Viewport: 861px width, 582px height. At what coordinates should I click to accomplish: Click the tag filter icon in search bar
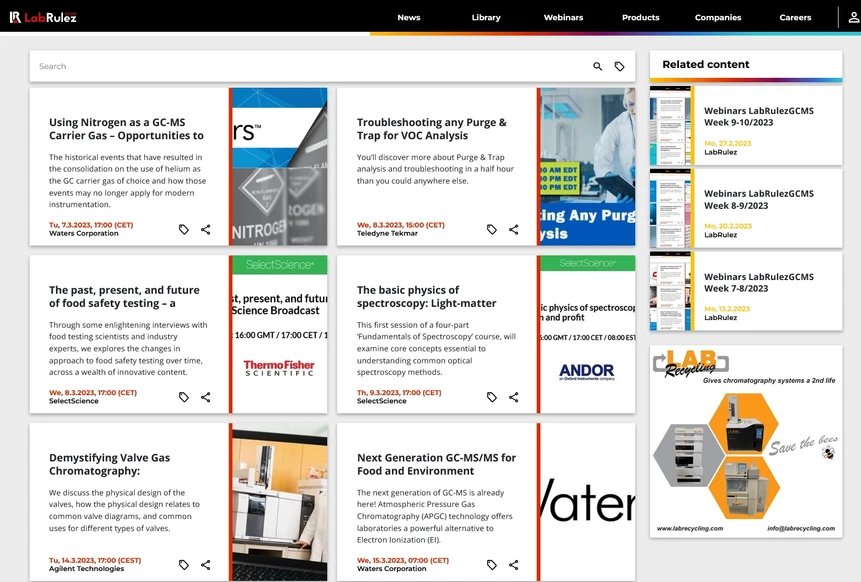pyautogui.click(x=619, y=66)
